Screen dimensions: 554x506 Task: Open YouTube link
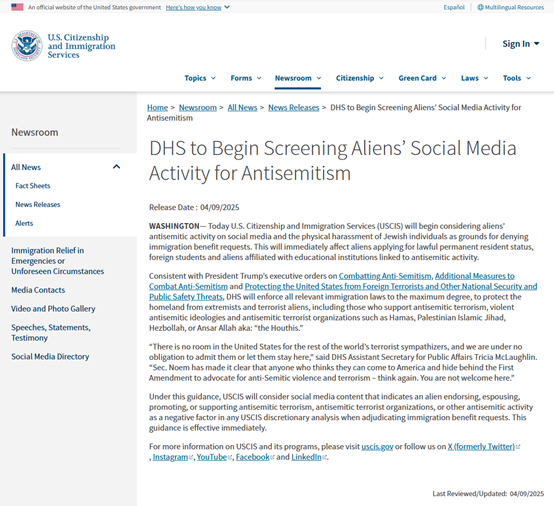(x=212, y=457)
